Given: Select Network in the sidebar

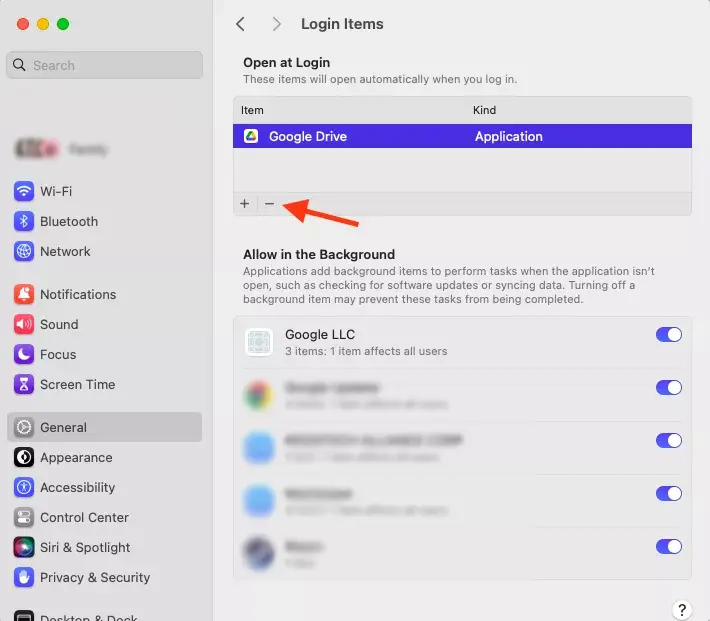Looking at the screenshot, I should [104, 251].
